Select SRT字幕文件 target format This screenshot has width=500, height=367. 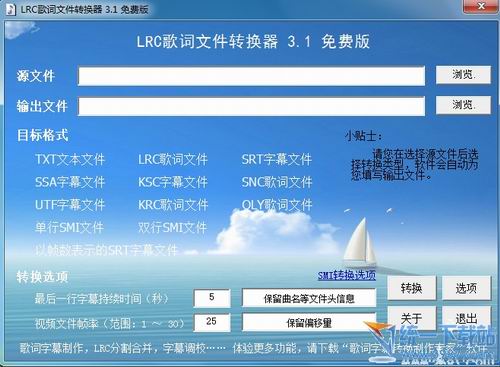(x=277, y=160)
